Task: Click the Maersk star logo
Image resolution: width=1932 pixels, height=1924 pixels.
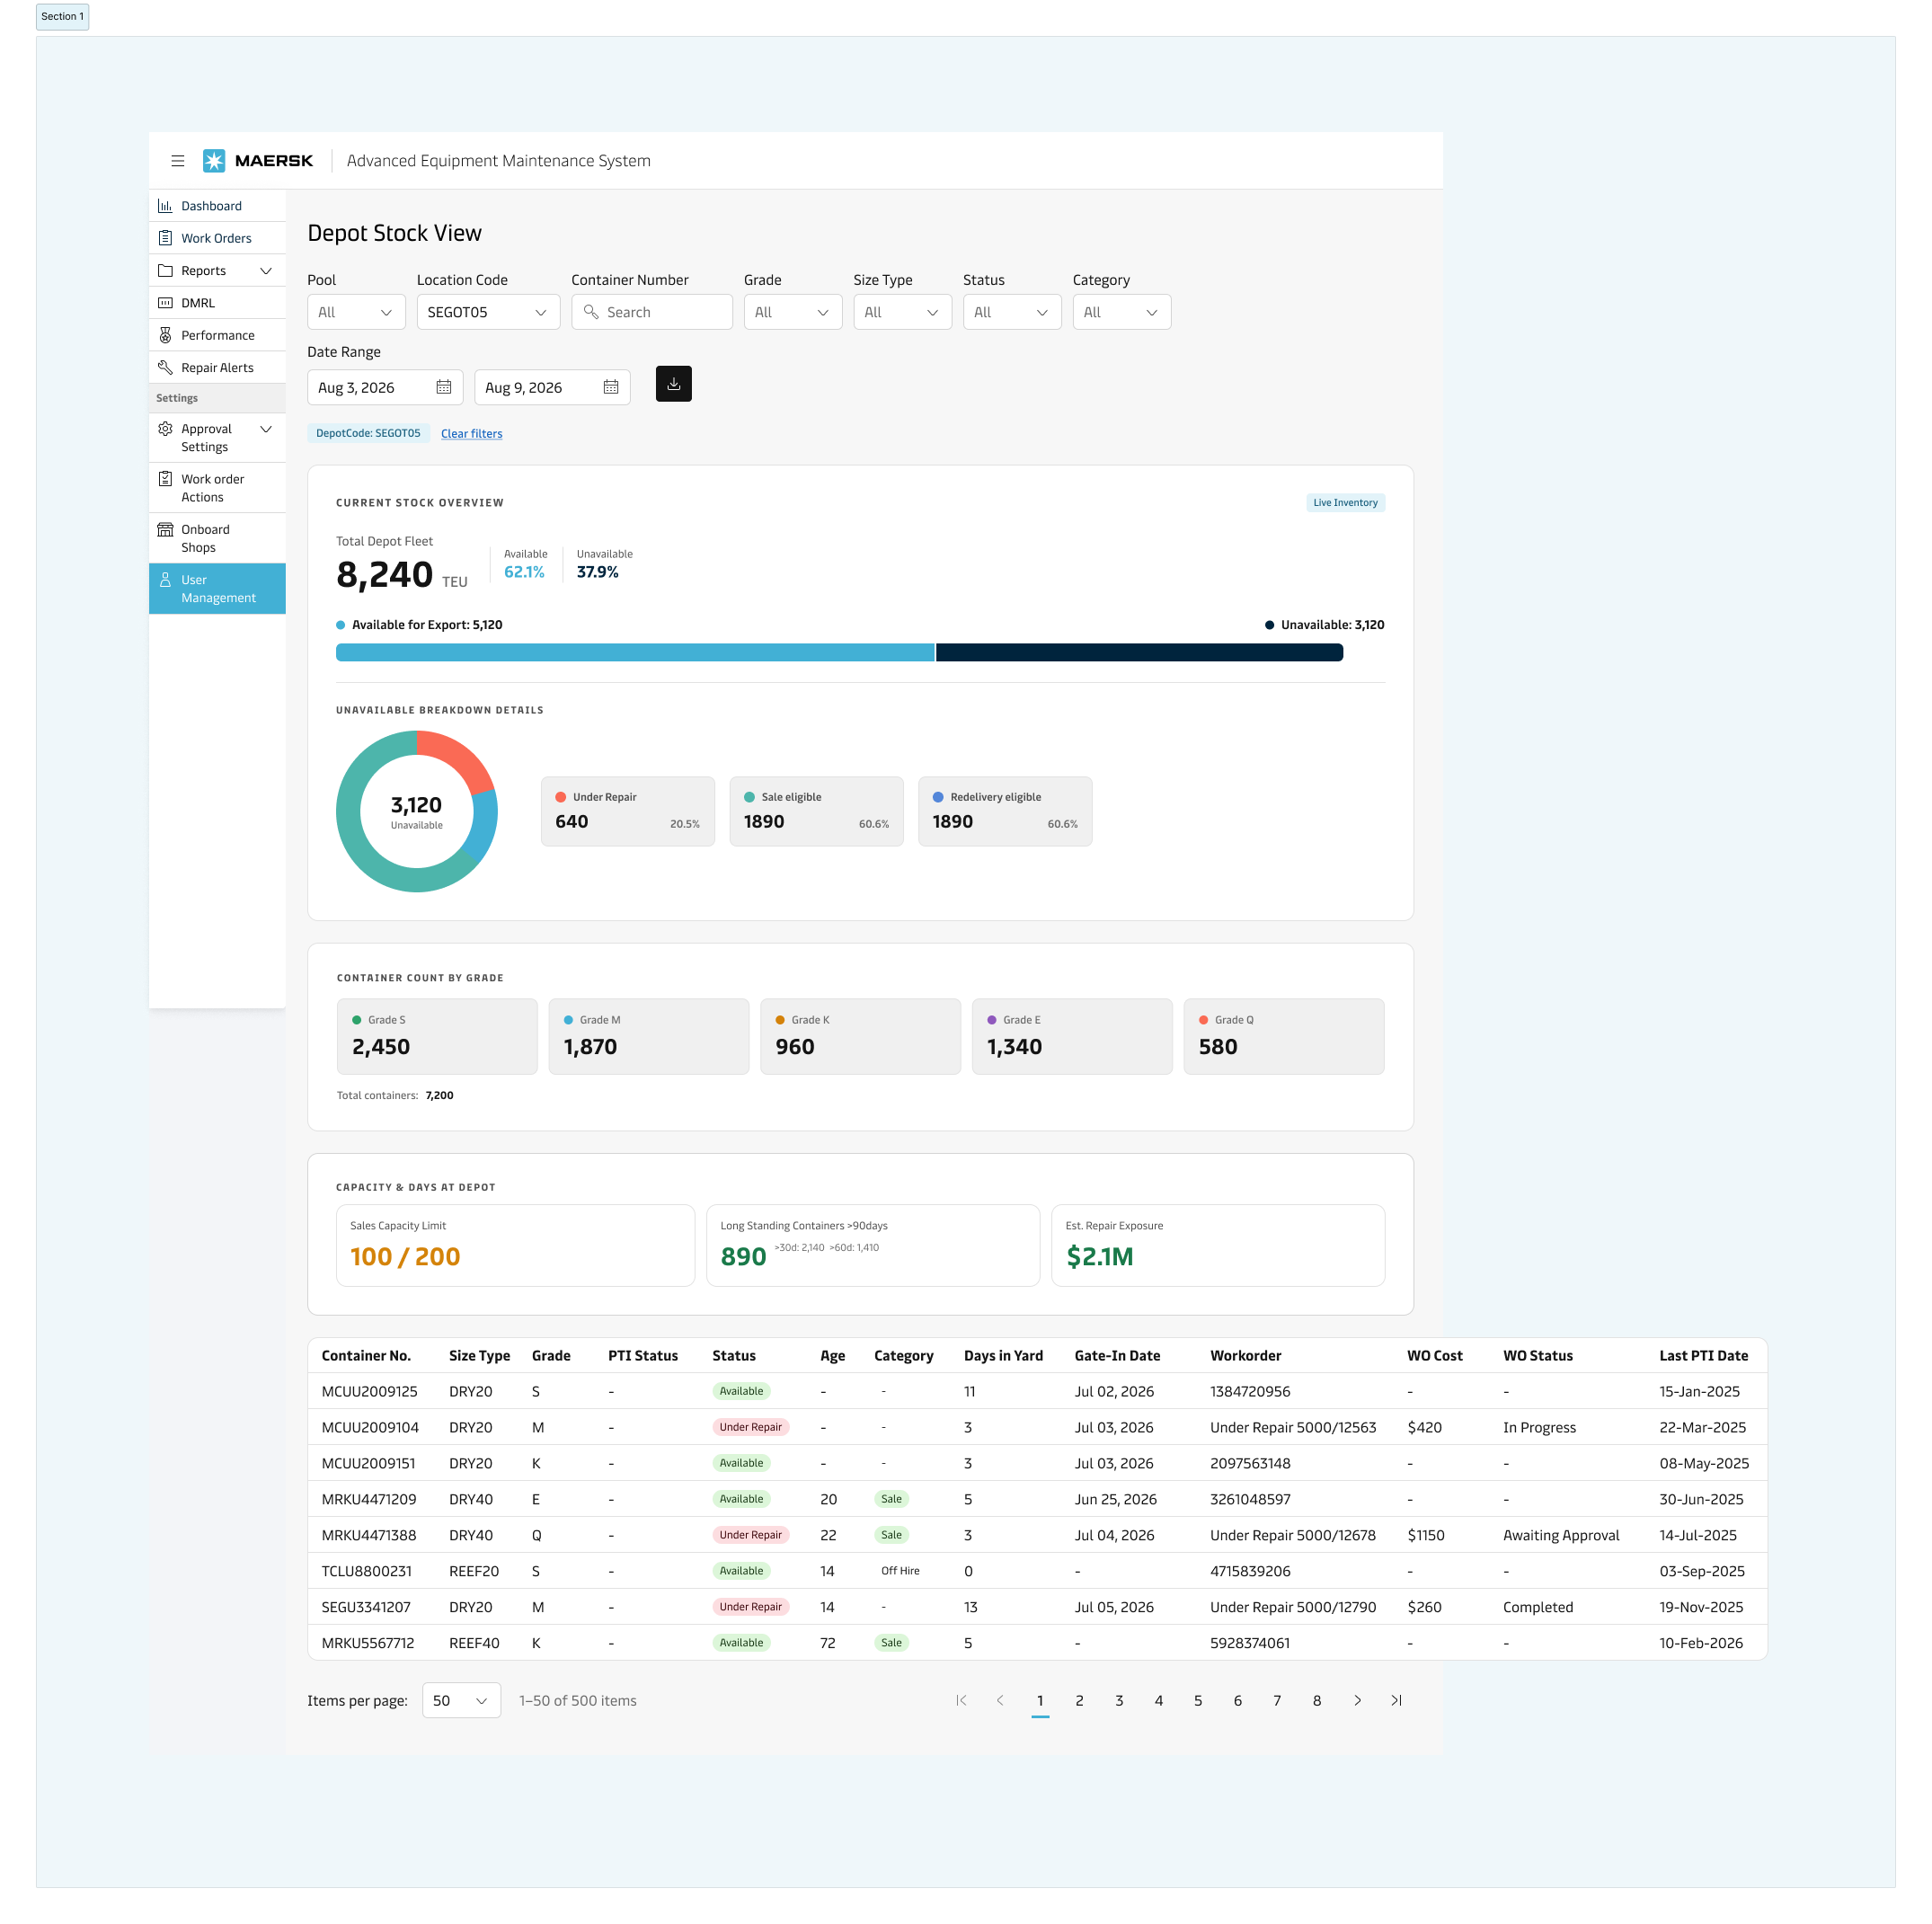Action: (x=214, y=161)
